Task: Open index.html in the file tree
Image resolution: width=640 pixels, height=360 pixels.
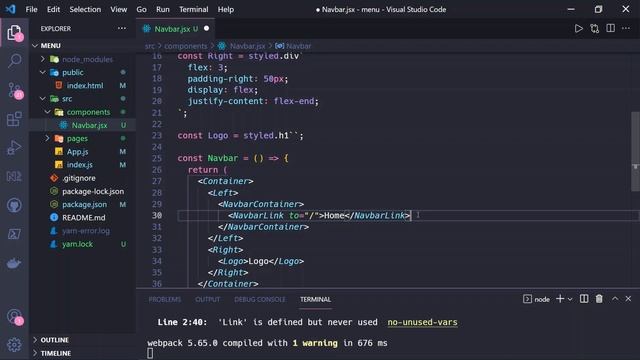Action: 85,86
